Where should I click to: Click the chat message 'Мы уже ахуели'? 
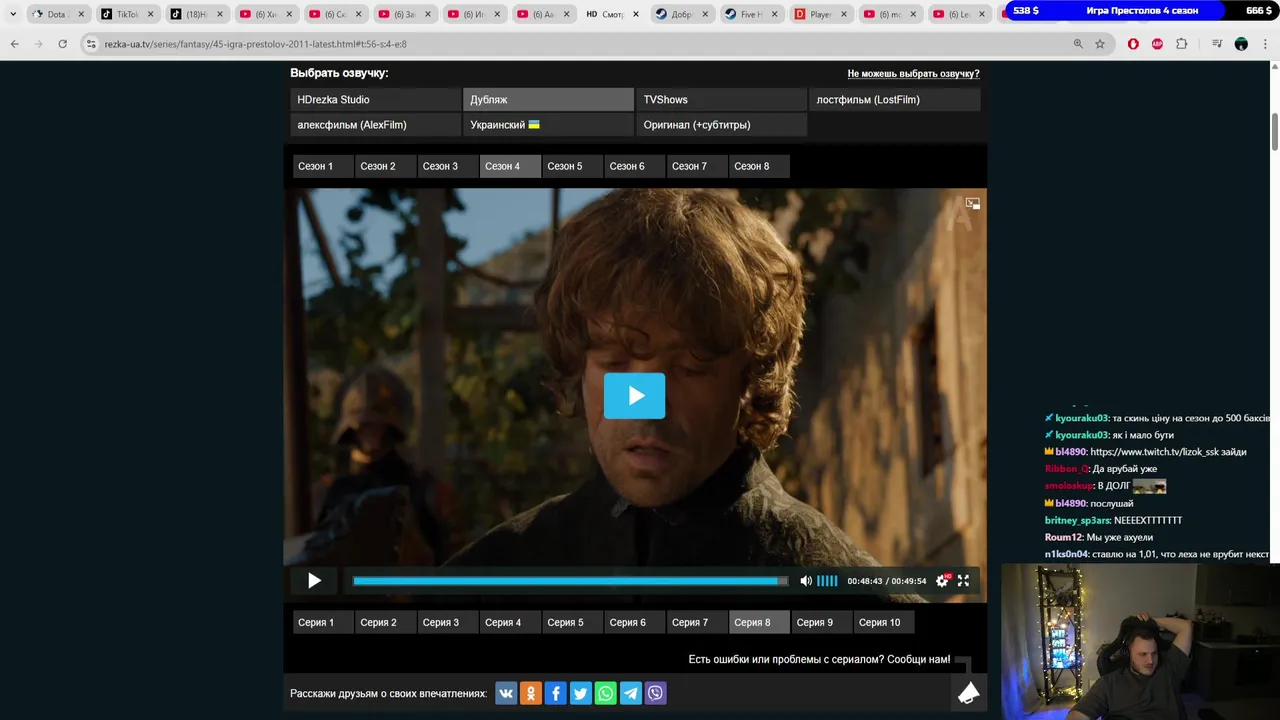1119,537
